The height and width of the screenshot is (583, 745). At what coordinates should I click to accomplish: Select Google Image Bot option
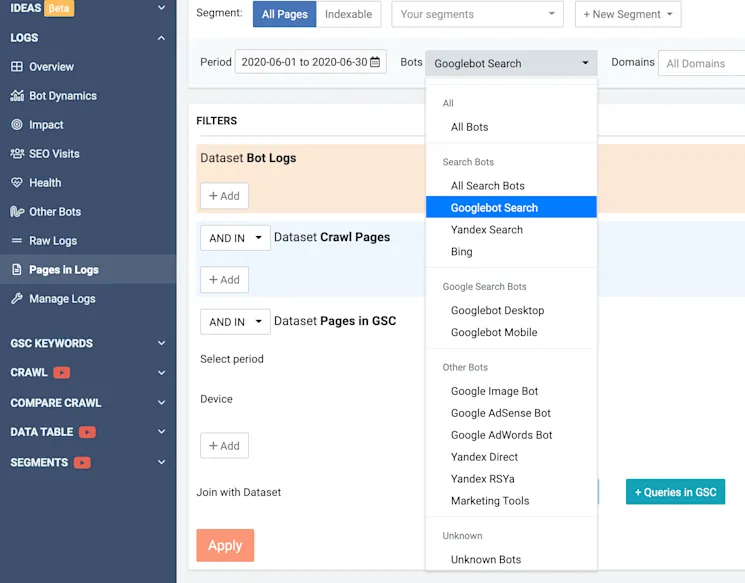511,391
